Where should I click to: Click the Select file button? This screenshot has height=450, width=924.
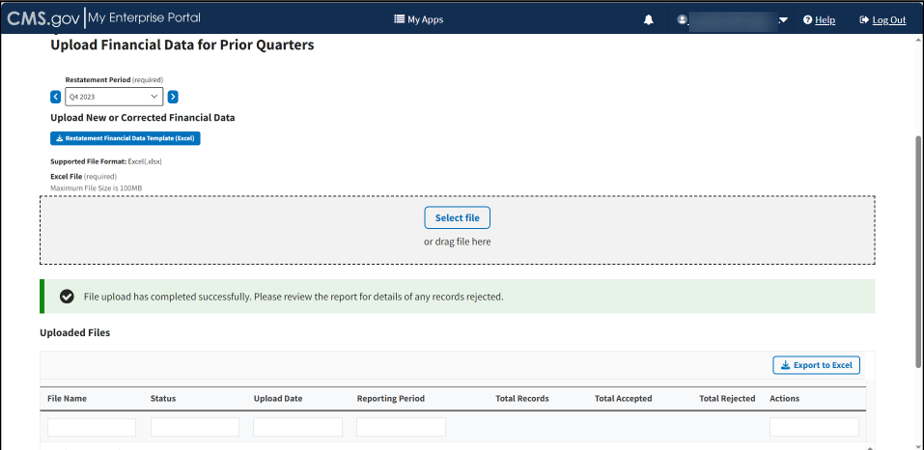point(457,218)
